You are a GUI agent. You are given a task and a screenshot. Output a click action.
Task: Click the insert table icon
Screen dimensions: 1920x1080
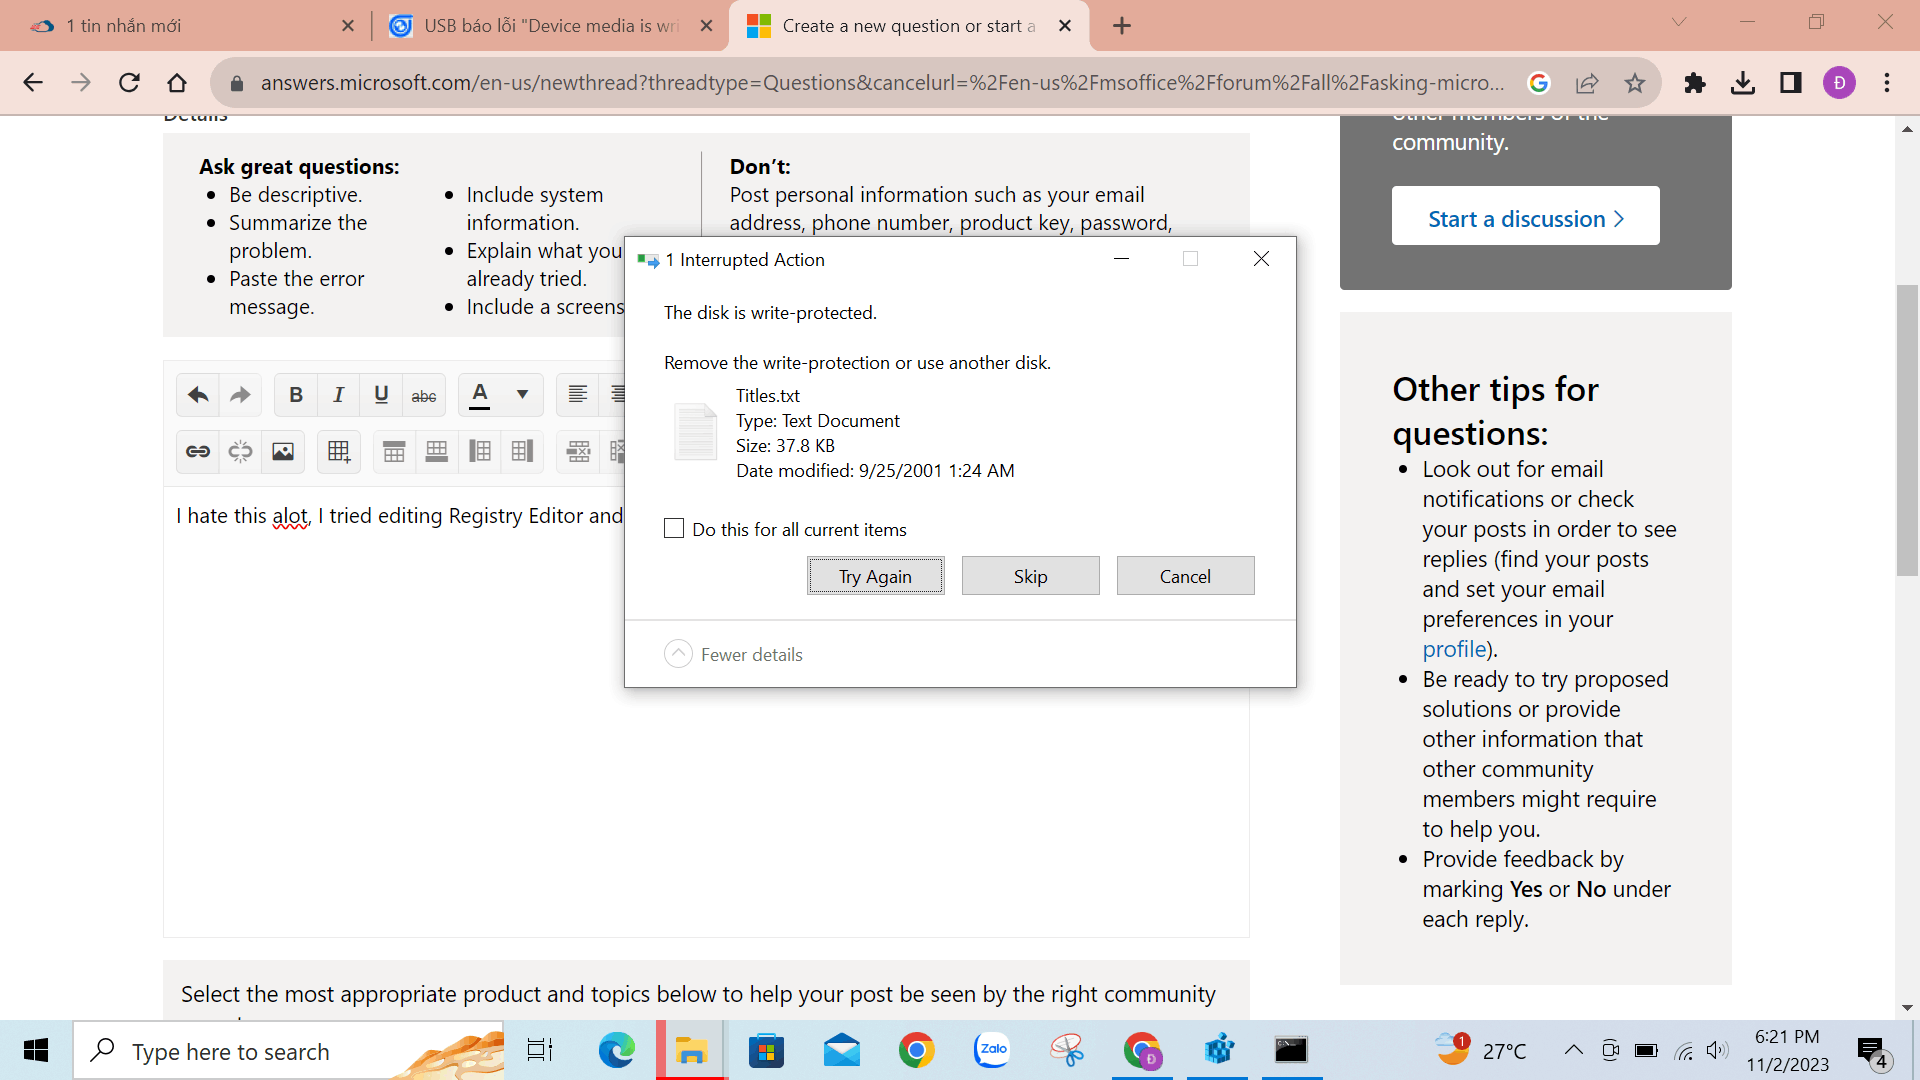click(338, 451)
